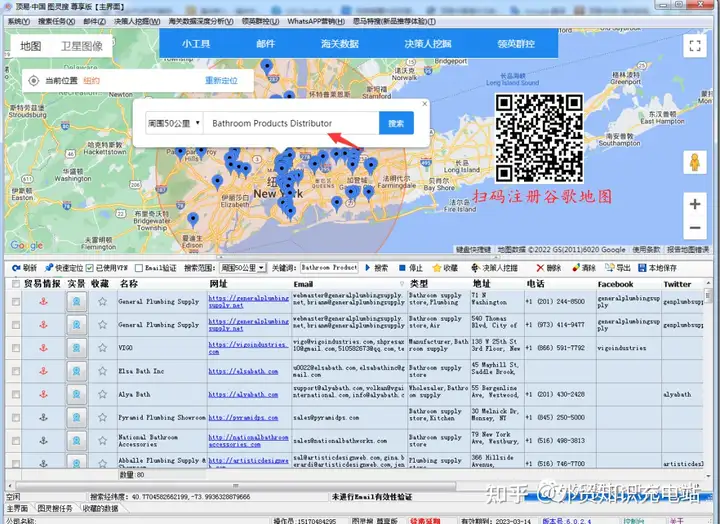
Task: Click 报告地图错误 link on map
Action: [x=687, y=249]
